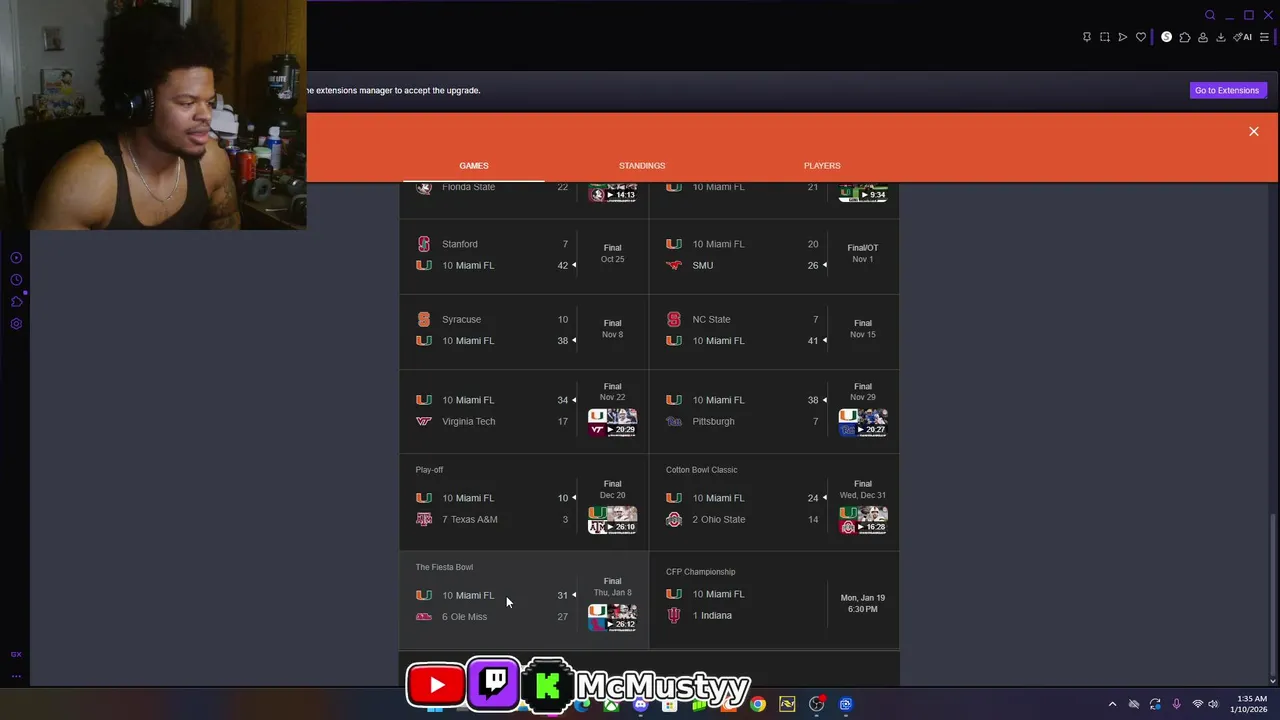1280x720 pixels.
Task: Open Google Chrome from the taskbar
Action: point(758,704)
